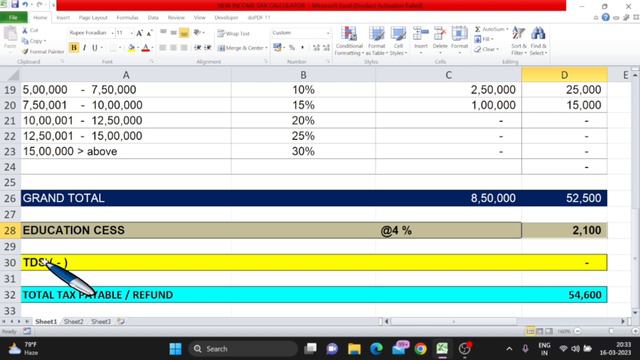Select column D header
The image size is (640, 360).
tap(564, 75)
